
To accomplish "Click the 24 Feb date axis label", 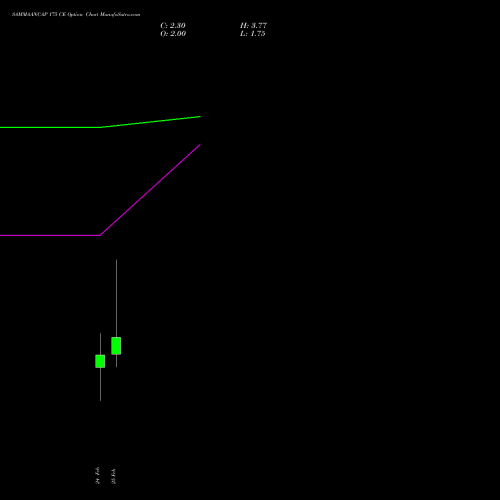I will 98,475.
